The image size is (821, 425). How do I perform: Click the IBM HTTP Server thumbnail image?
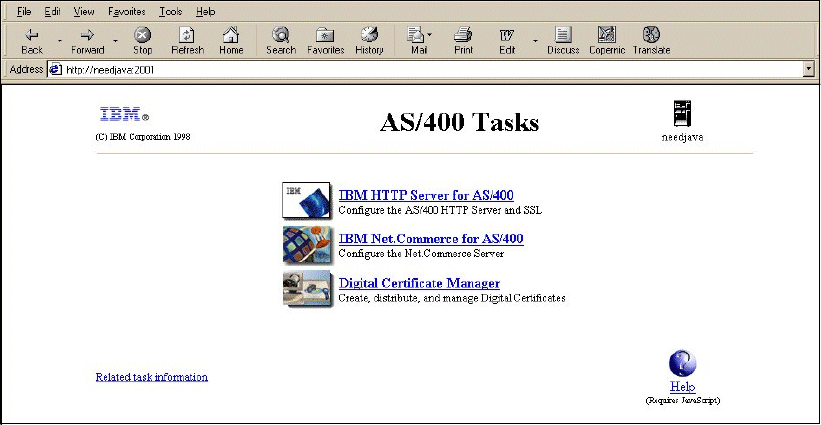click(x=307, y=200)
